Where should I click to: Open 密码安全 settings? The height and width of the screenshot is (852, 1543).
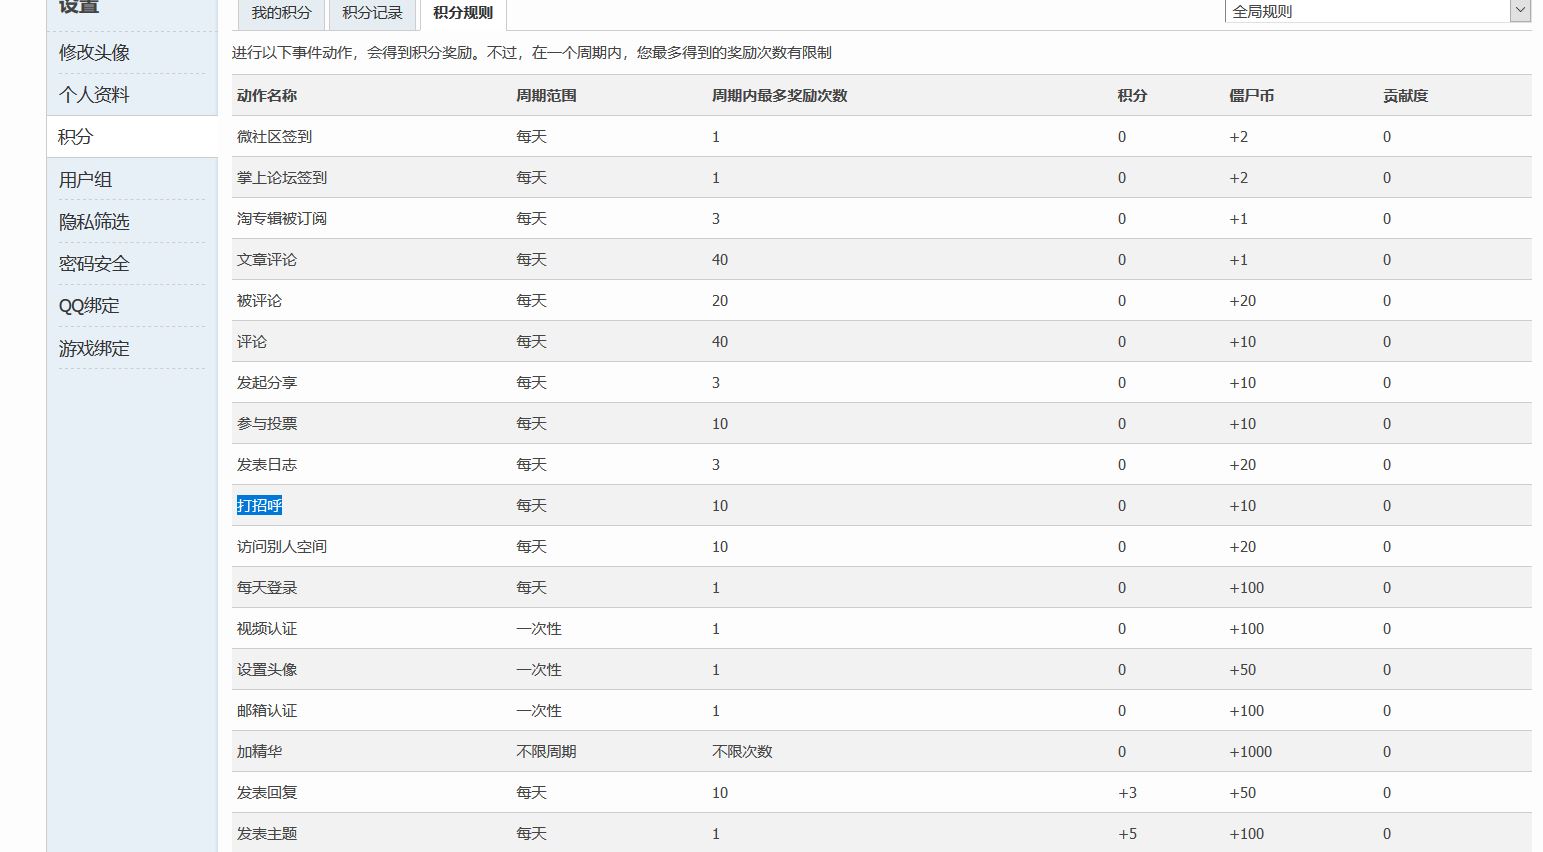pos(94,264)
